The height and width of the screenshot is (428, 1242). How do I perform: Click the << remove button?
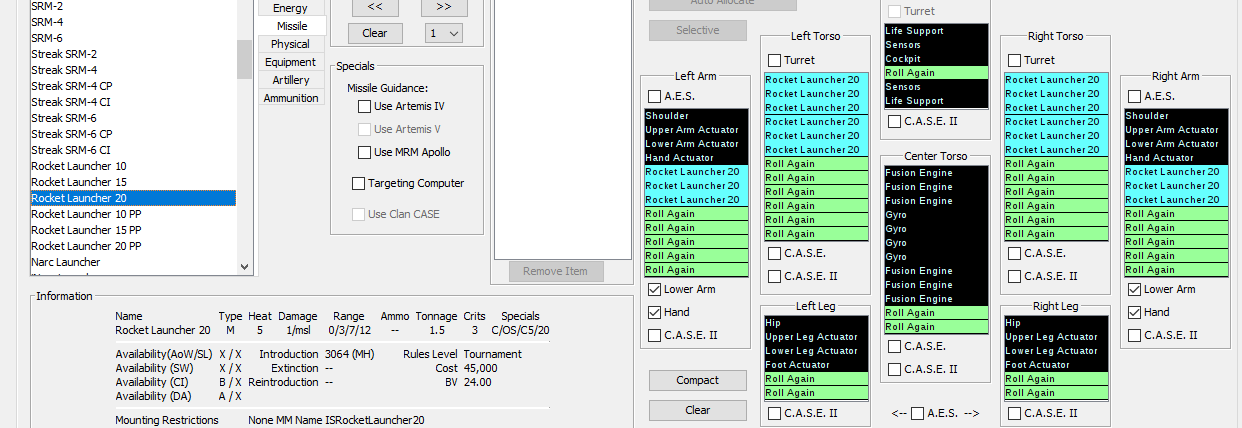coord(375,6)
